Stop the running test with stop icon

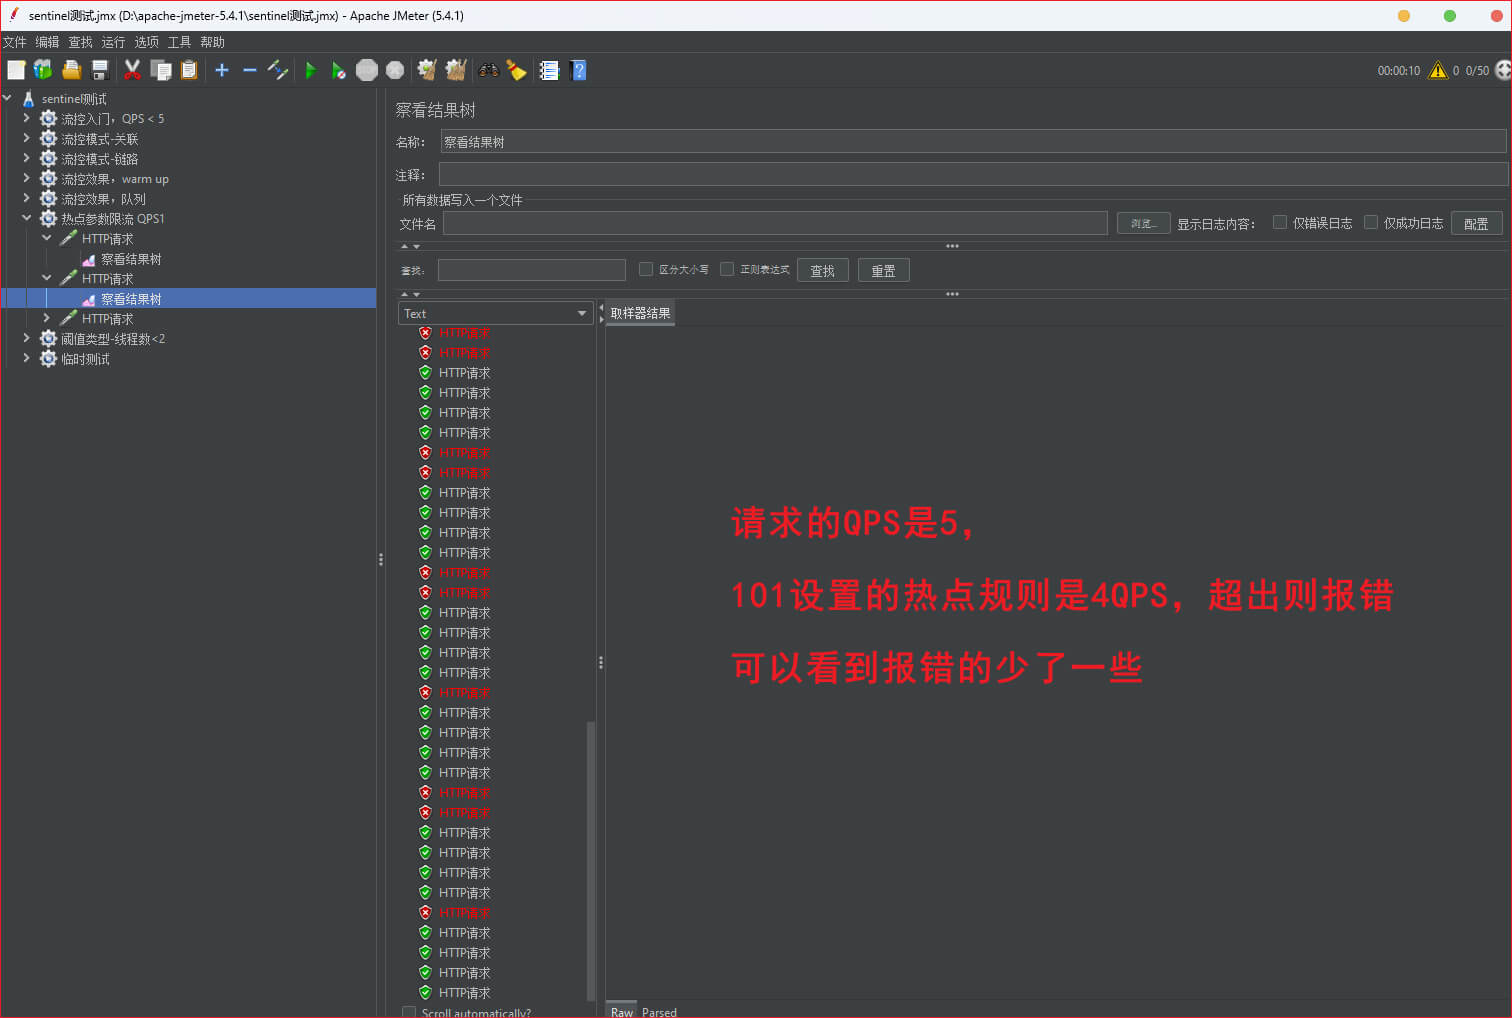point(367,70)
